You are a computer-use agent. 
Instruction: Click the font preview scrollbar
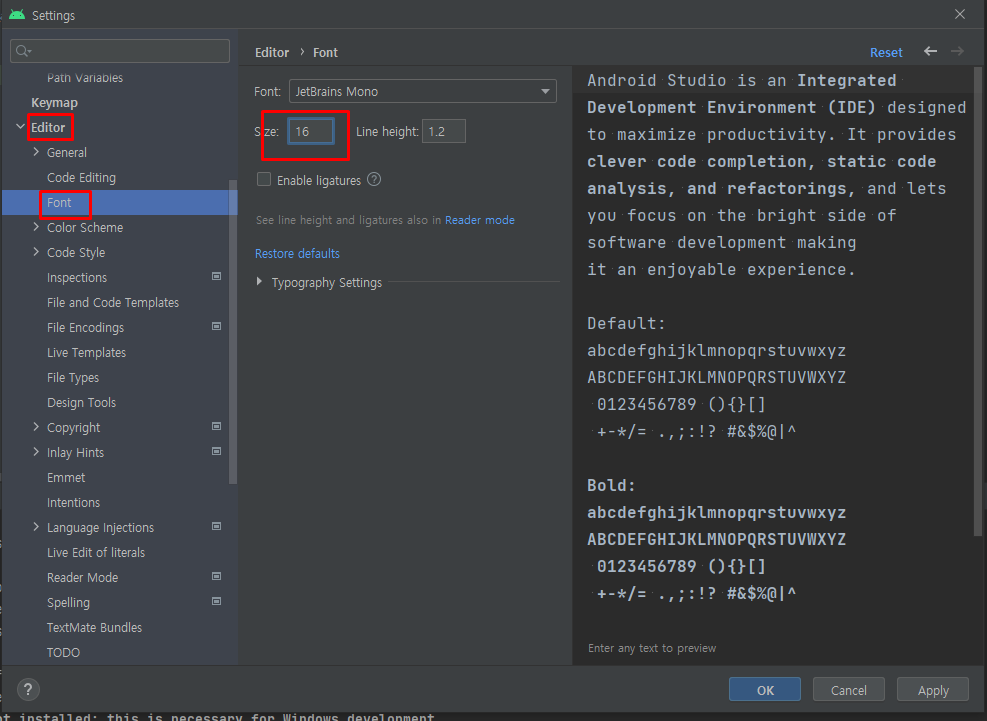coord(978,302)
